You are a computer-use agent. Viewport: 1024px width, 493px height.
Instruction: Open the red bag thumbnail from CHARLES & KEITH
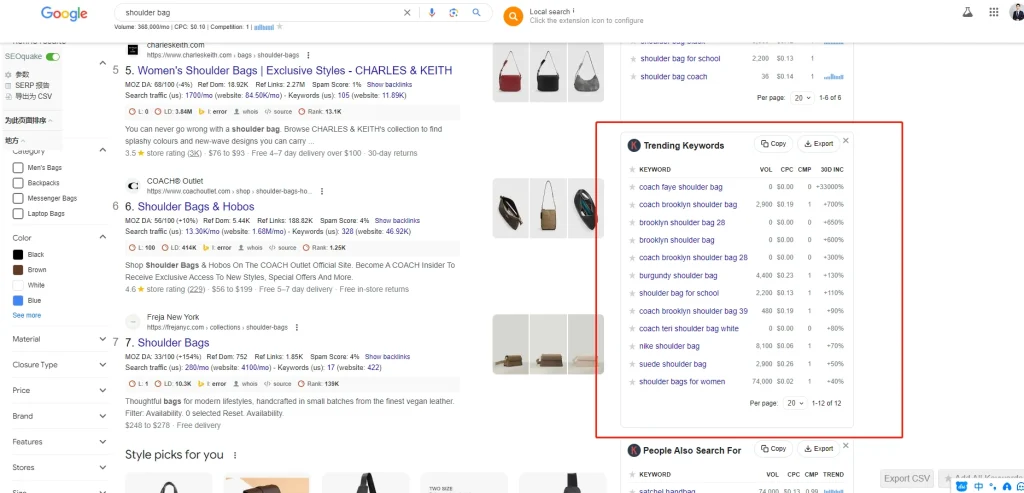pos(511,72)
